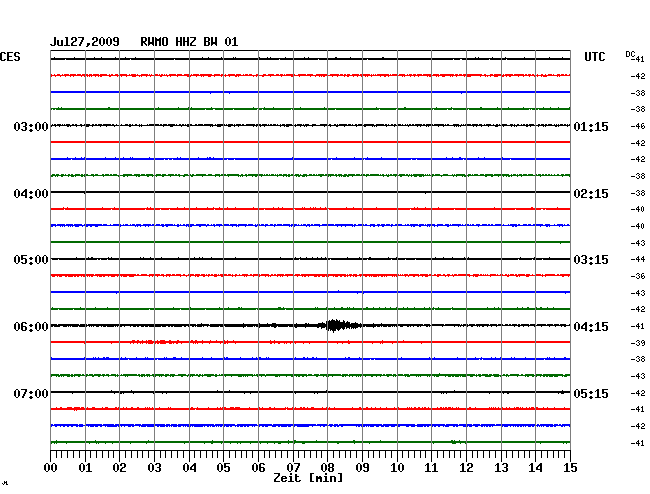Click the seismic event burst on the 06:00 trace
Screen dimensions: 650x494
coord(338,326)
